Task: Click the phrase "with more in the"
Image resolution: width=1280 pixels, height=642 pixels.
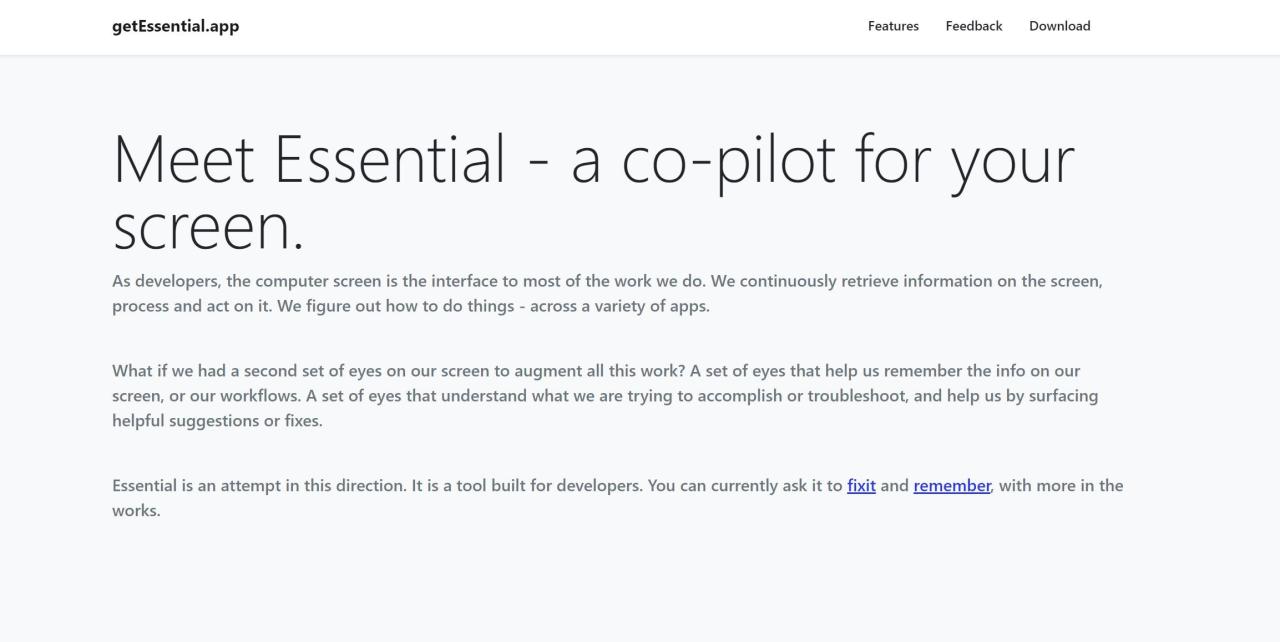Action: (1061, 486)
